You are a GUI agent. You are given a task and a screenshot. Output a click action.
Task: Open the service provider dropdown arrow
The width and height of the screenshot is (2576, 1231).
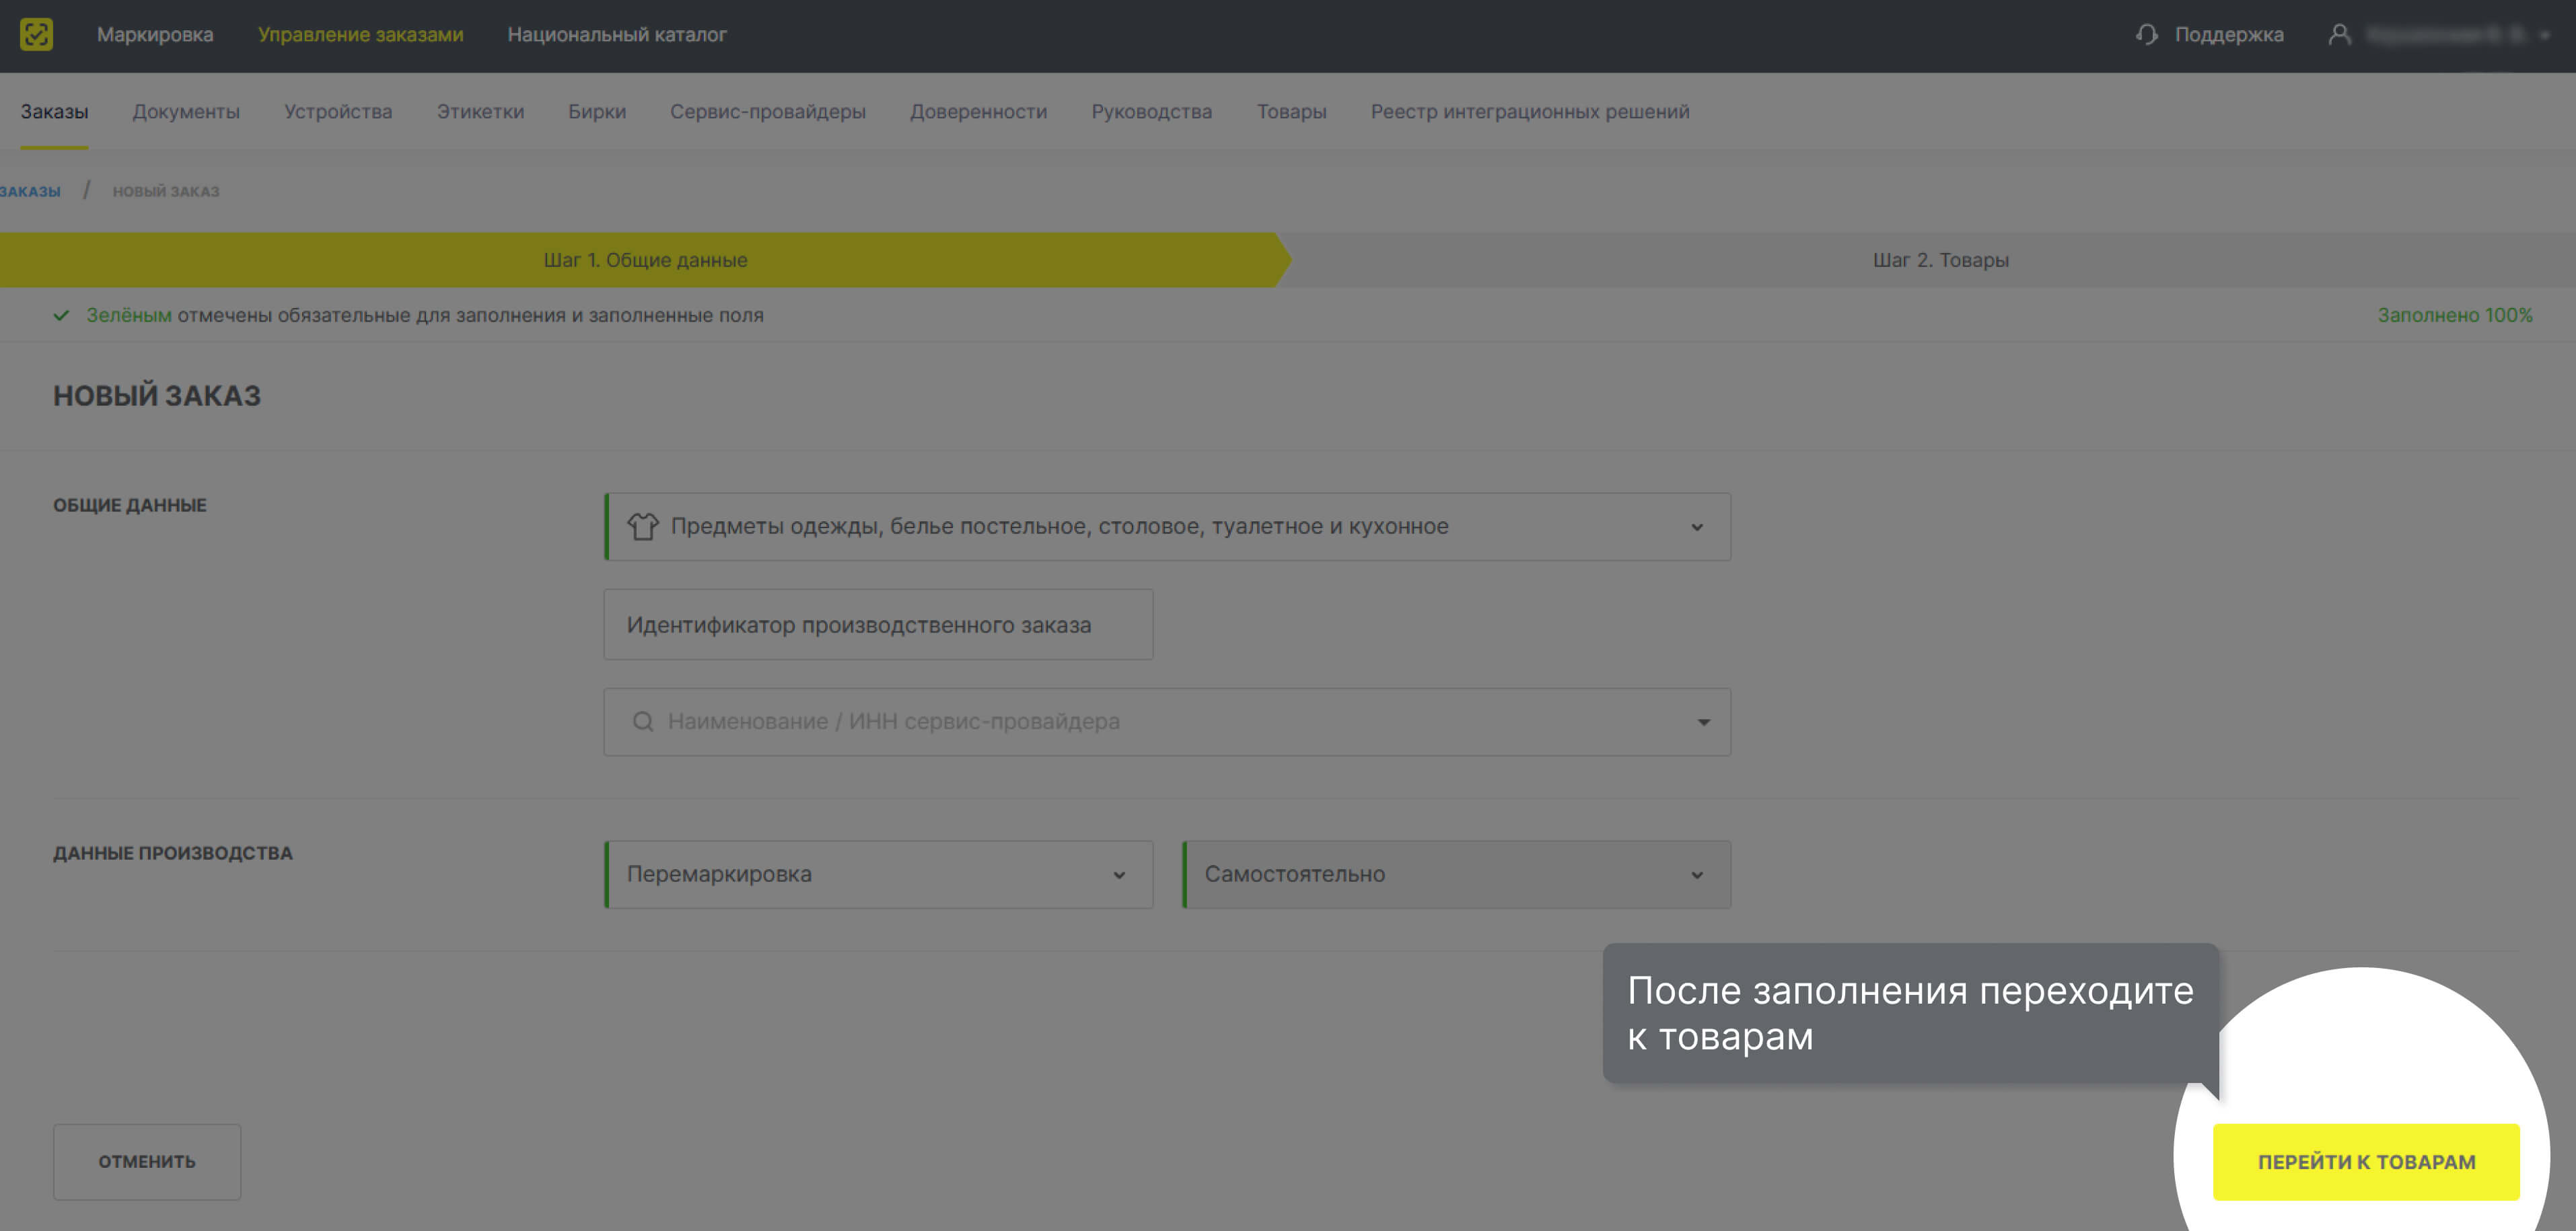click(1703, 722)
